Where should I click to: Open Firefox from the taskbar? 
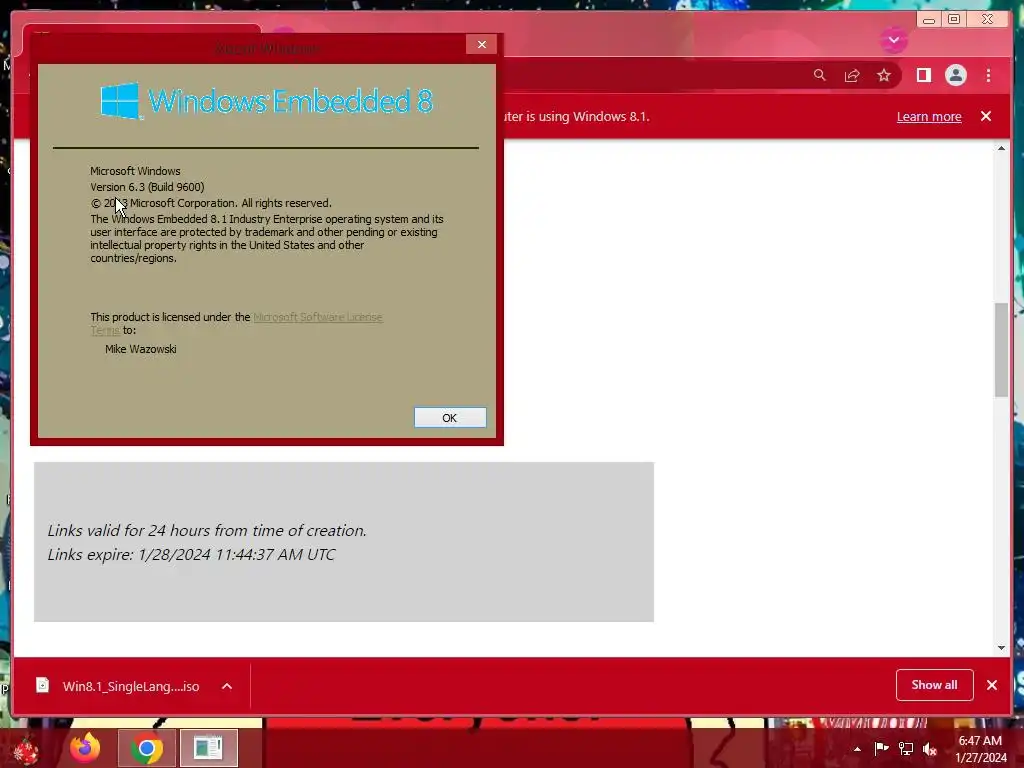click(x=86, y=748)
